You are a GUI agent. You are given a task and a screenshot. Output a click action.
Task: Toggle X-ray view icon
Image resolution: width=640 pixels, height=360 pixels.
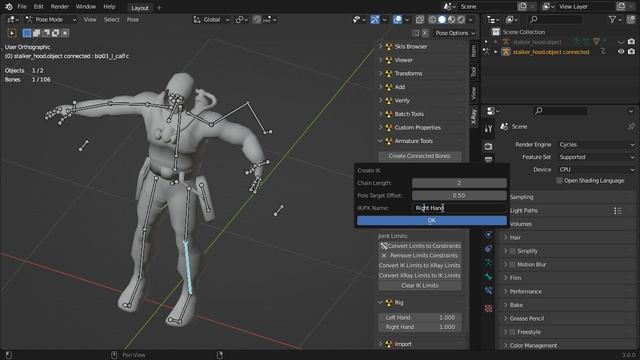(420, 20)
